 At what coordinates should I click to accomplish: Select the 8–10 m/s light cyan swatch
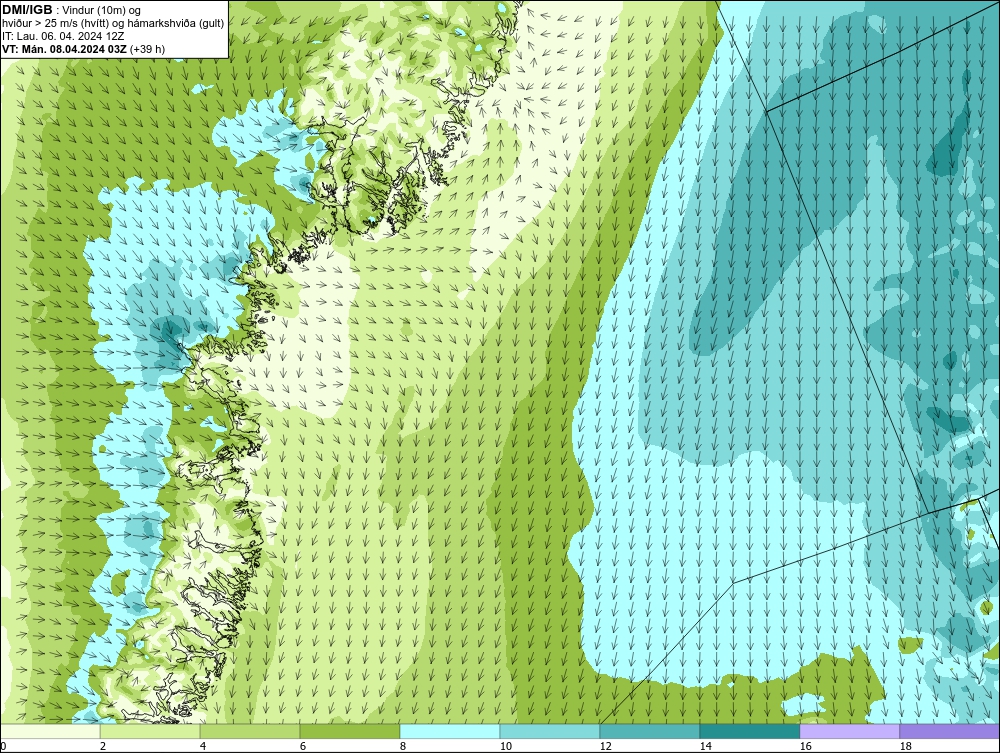(450, 731)
